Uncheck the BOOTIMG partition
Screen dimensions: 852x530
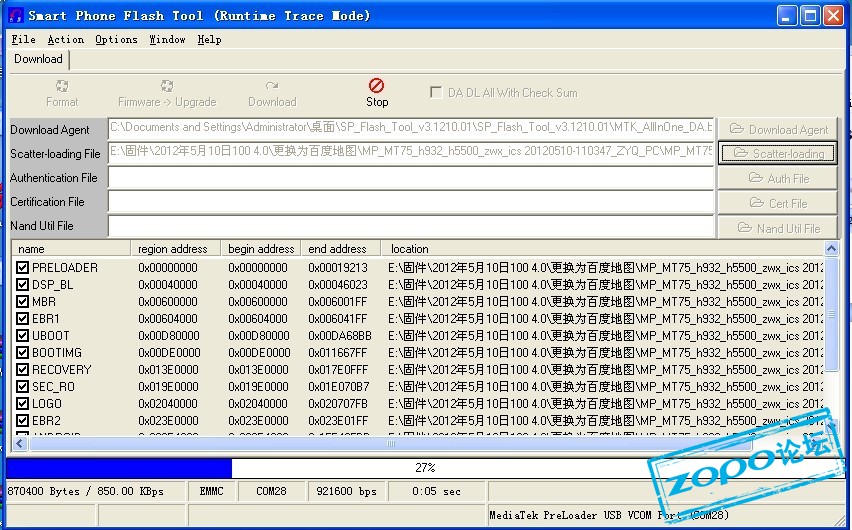pos(22,352)
